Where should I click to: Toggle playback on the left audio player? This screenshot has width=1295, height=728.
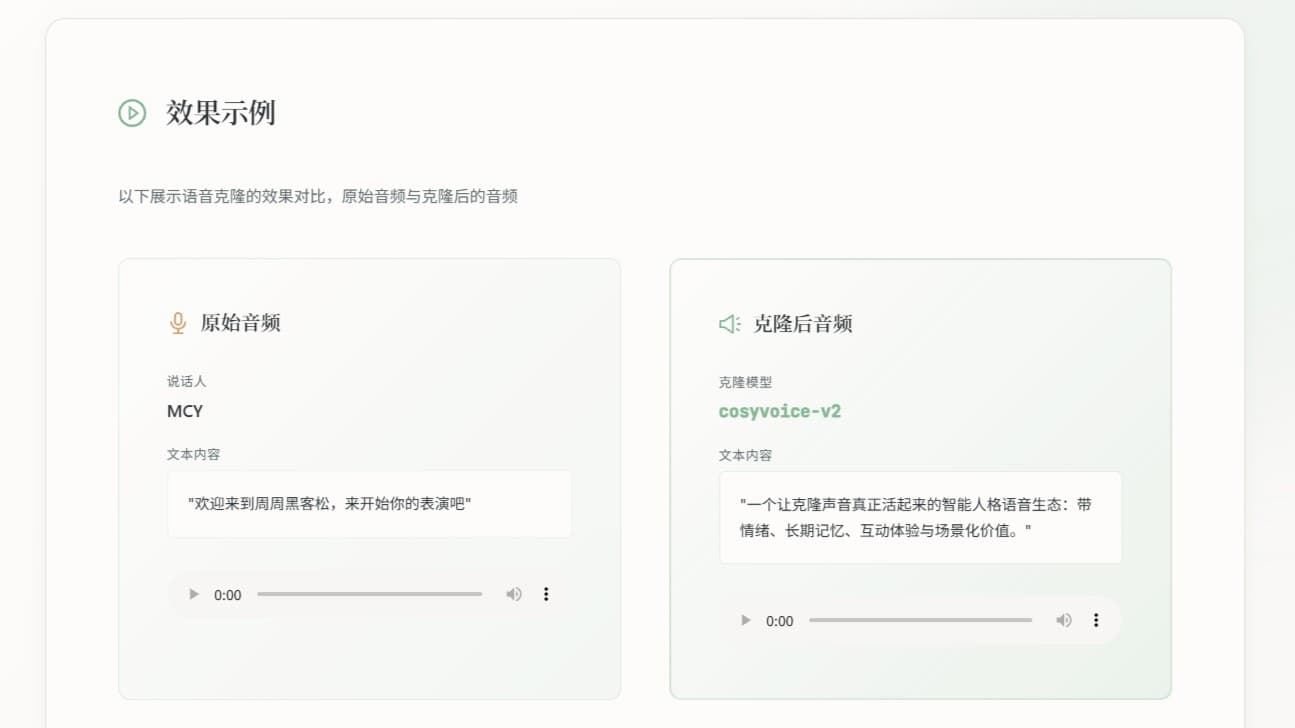tap(193, 594)
